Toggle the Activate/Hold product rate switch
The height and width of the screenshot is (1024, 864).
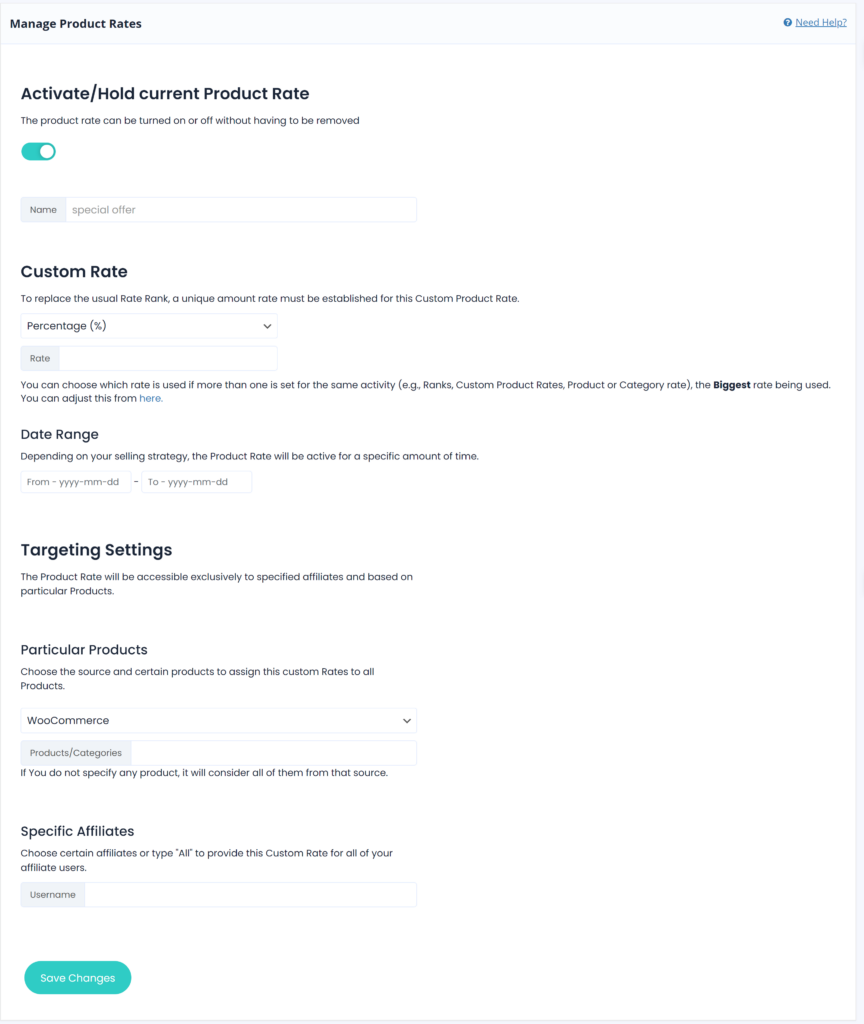pos(39,151)
